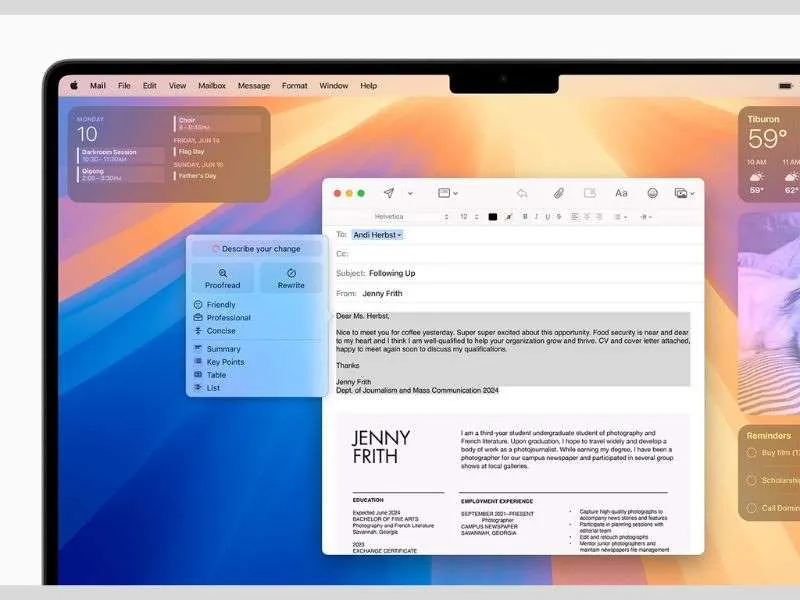
Task: Open the Mail menu
Action: (98, 86)
